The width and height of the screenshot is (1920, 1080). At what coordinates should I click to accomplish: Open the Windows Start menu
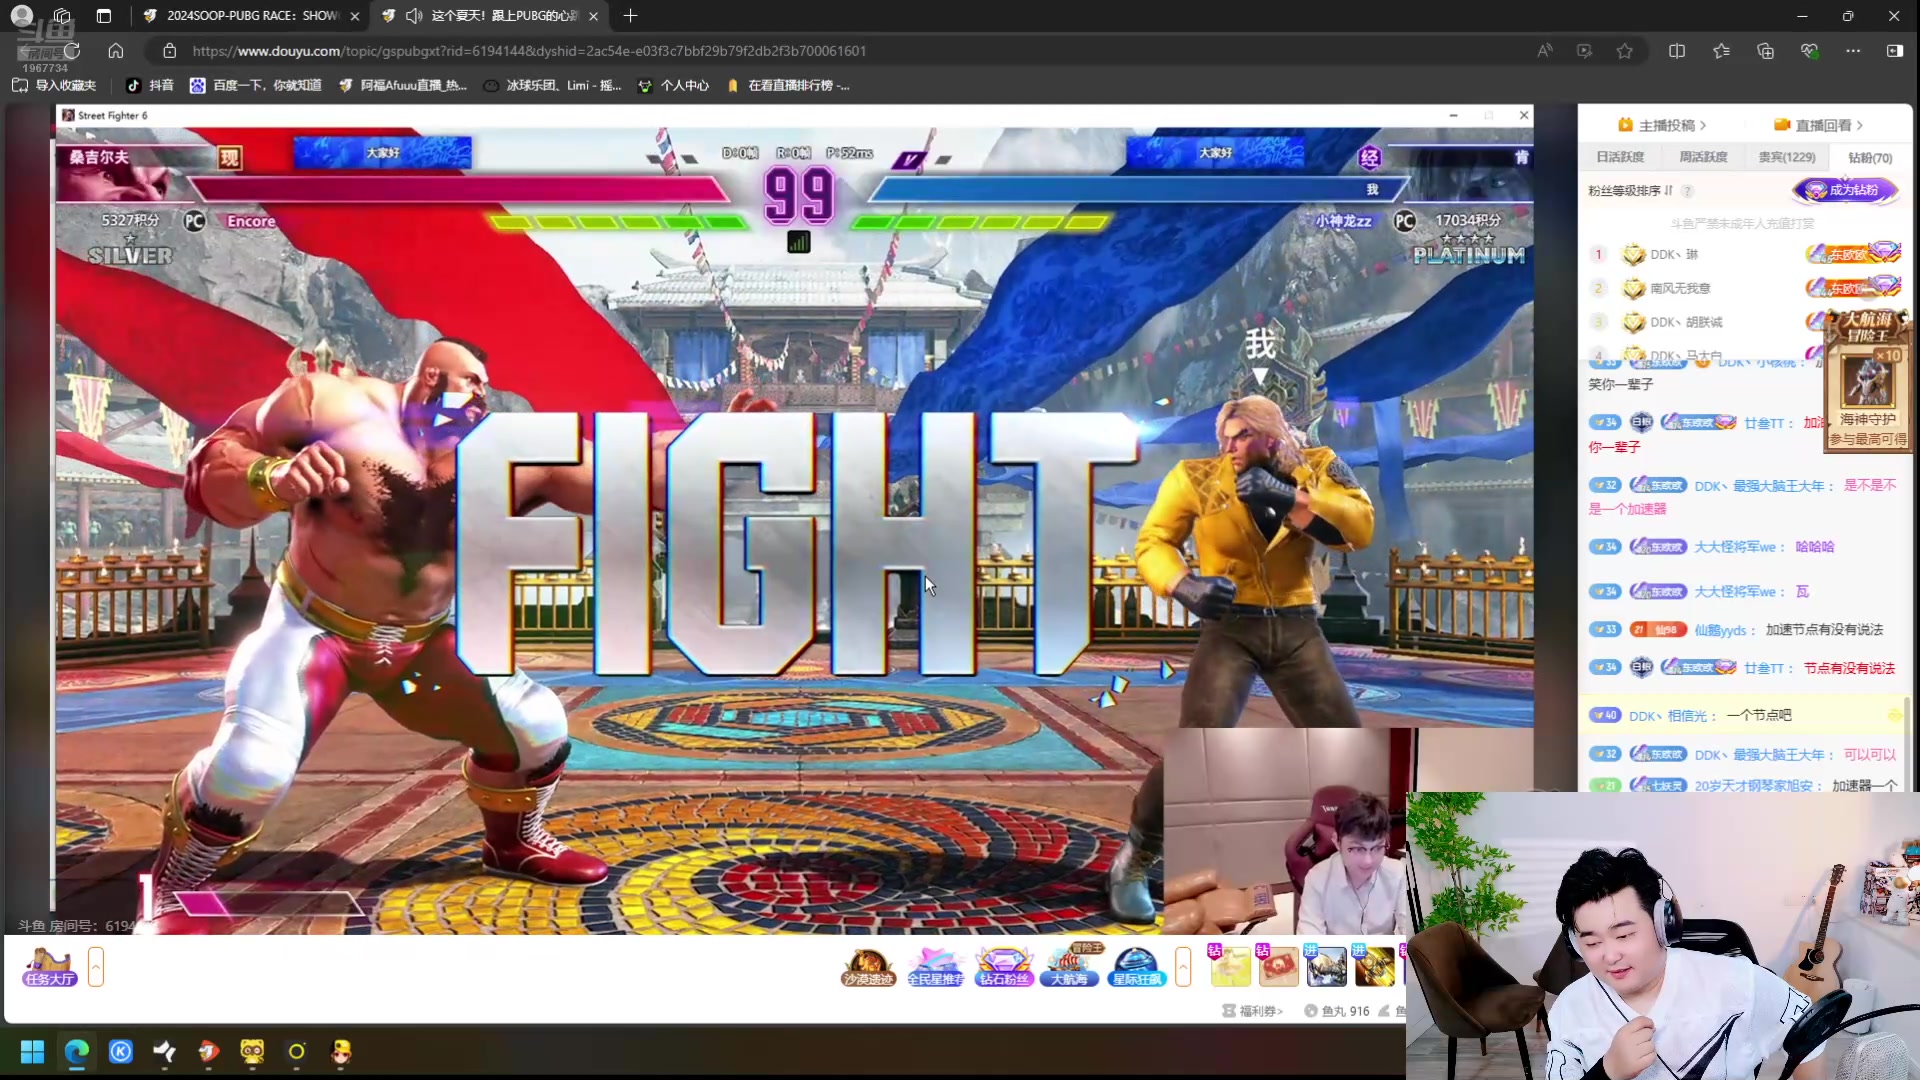32,1052
